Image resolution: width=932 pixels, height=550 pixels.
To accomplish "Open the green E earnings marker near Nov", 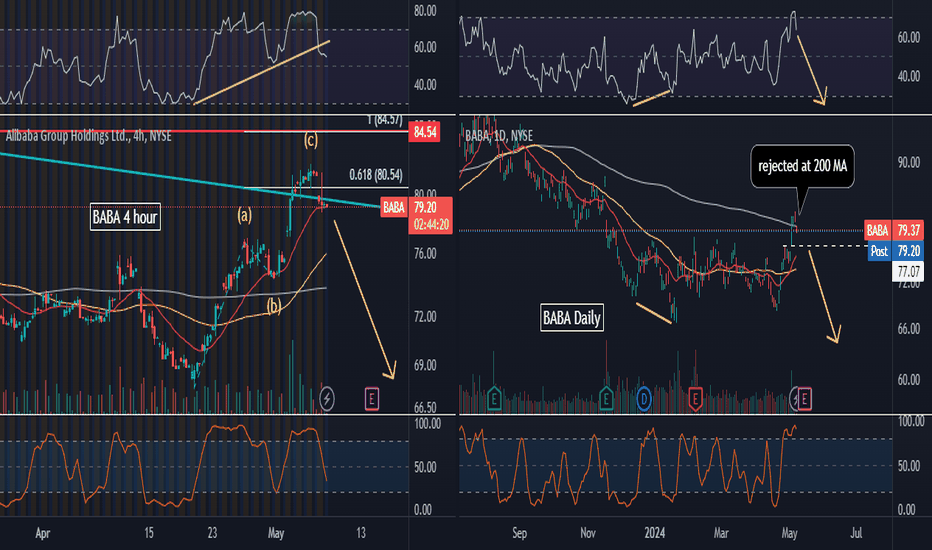I will point(606,398).
